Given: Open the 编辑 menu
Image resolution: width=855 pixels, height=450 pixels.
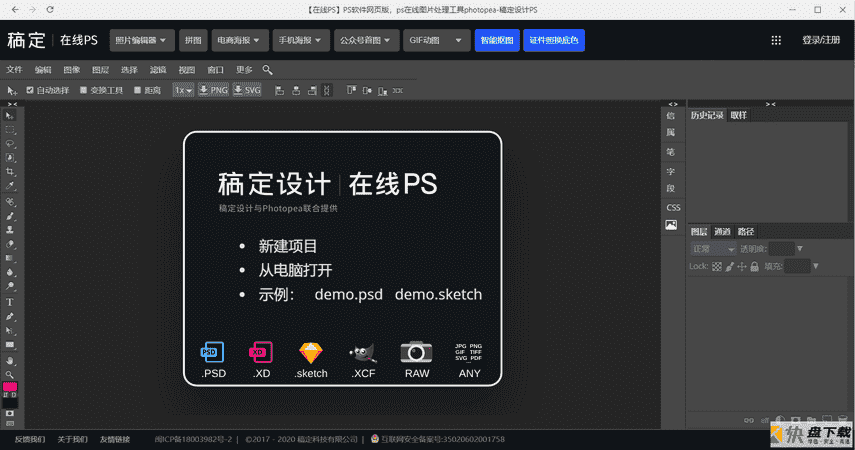Looking at the screenshot, I should [43, 70].
